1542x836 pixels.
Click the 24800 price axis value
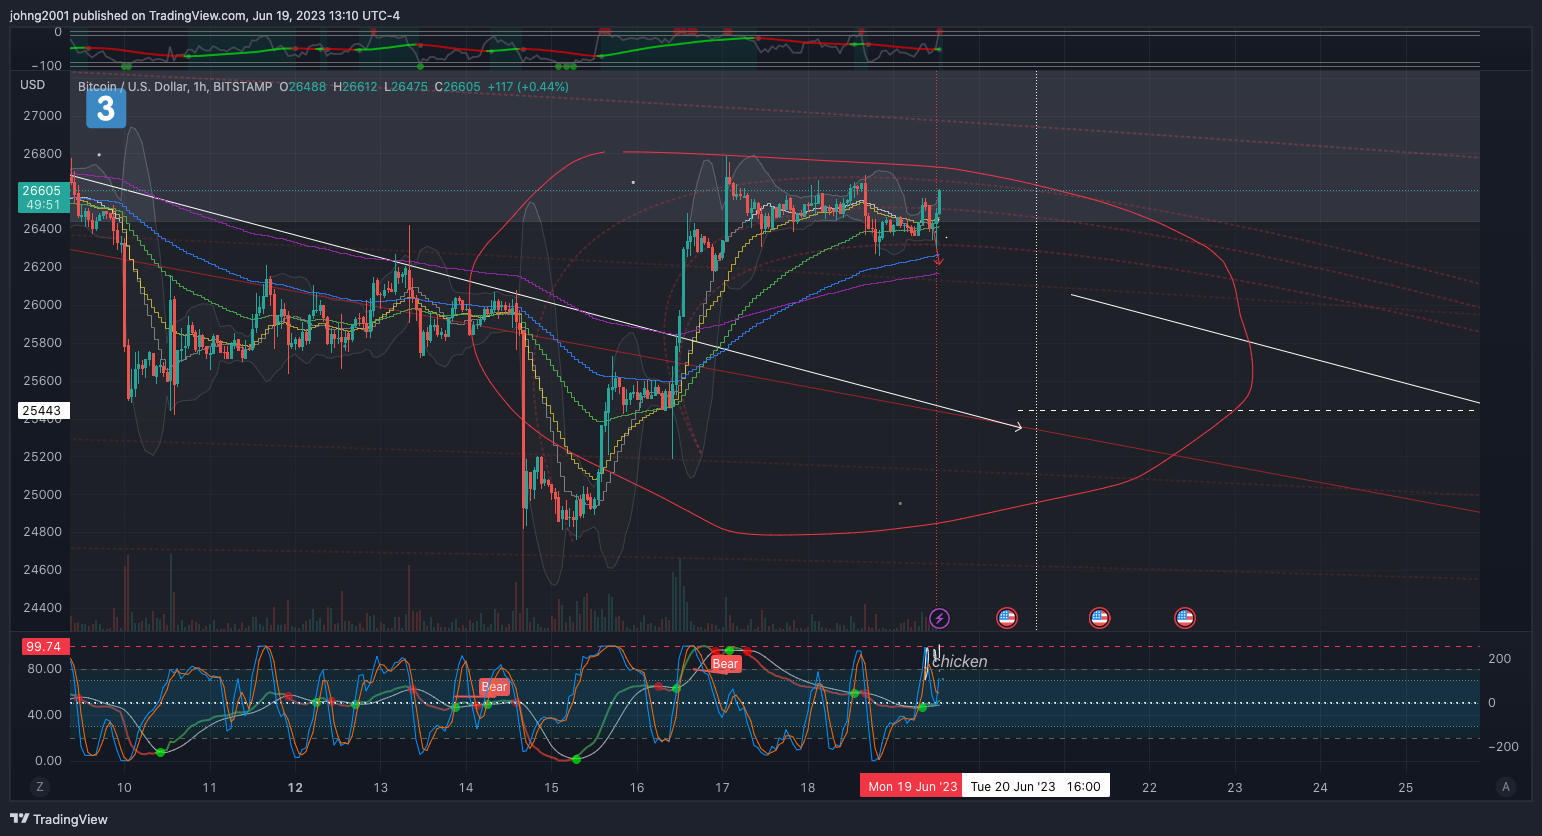42,532
